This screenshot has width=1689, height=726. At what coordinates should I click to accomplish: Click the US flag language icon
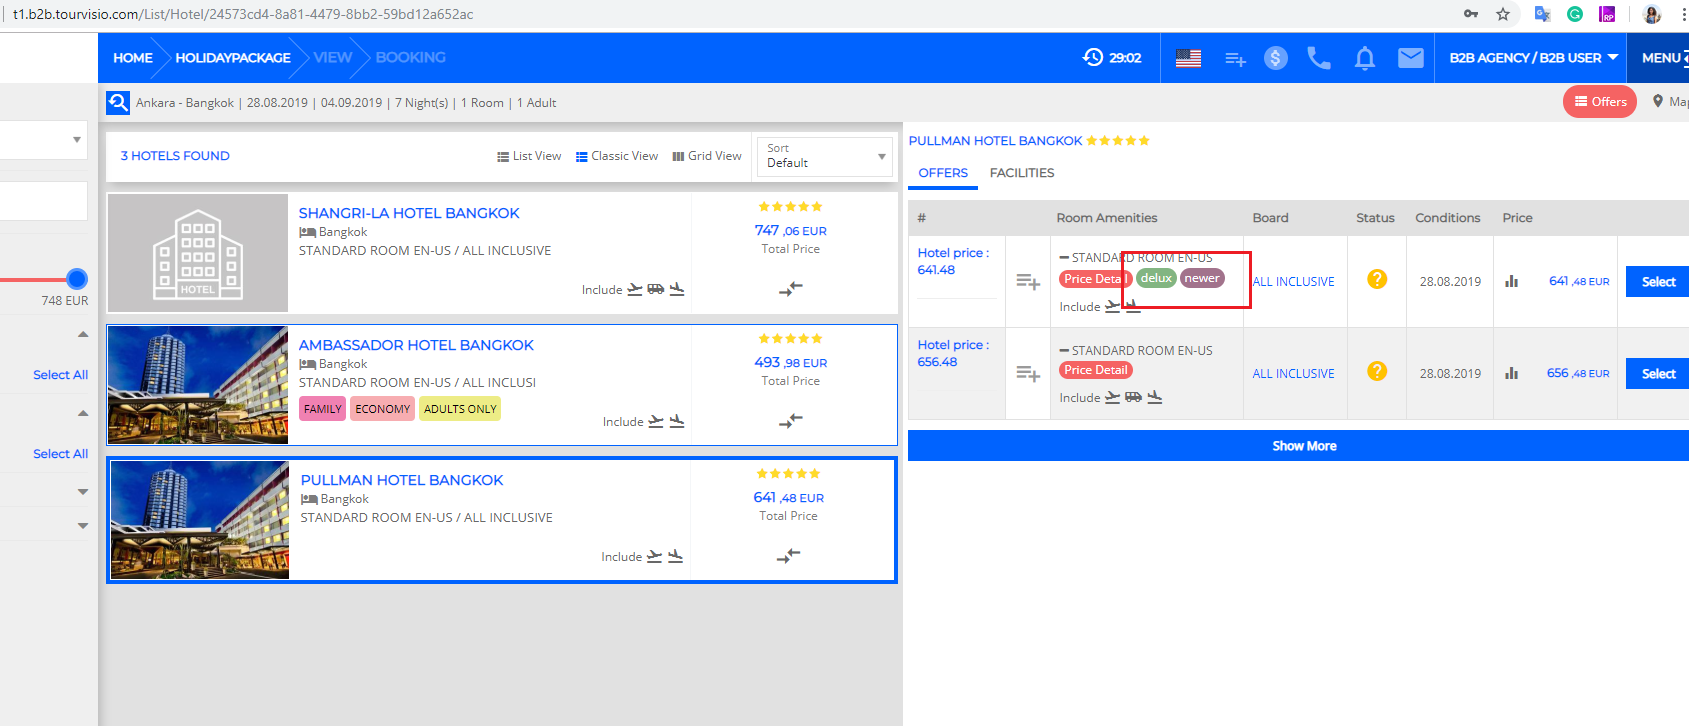[1188, 58]
